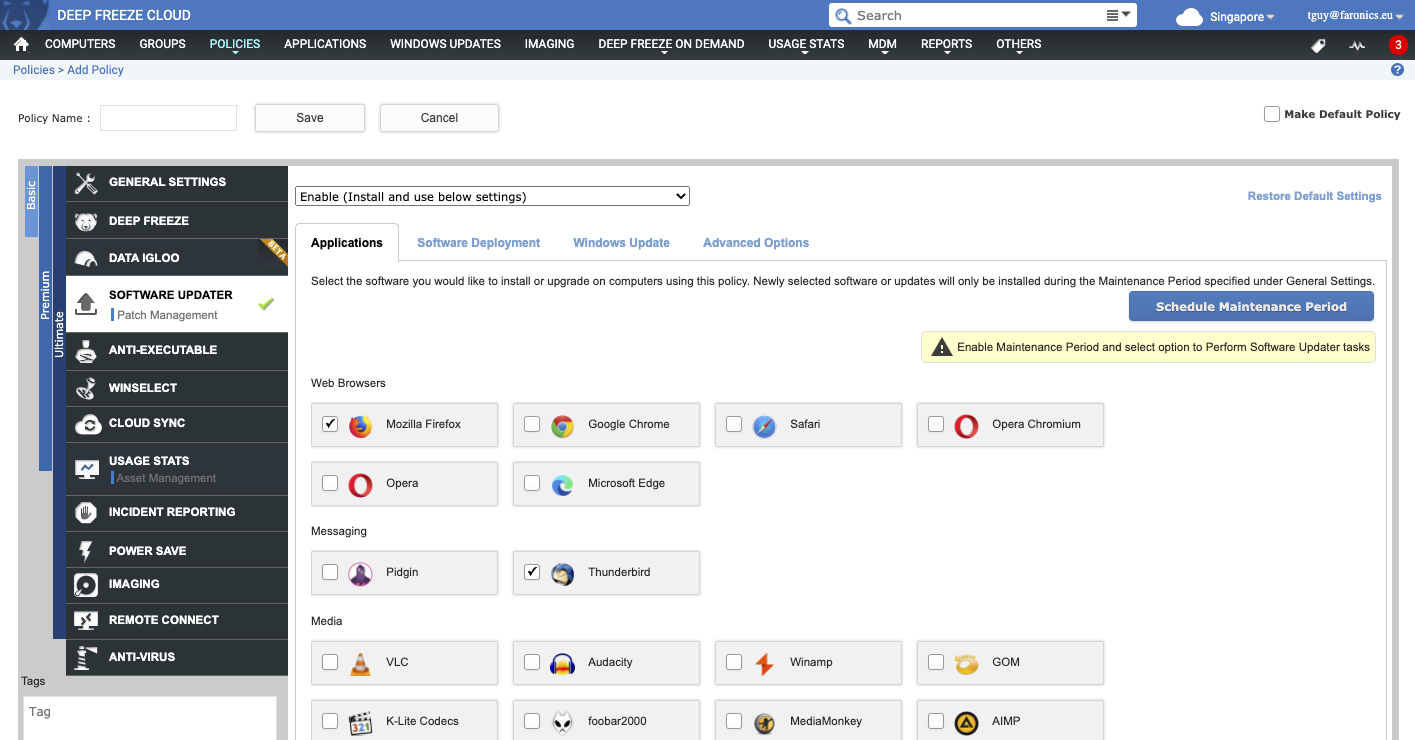The height and width of the screenshot is (740, 1415).
Task: Click the search magnifier icon
Action: pyautogui.click(x=843, y=16)
